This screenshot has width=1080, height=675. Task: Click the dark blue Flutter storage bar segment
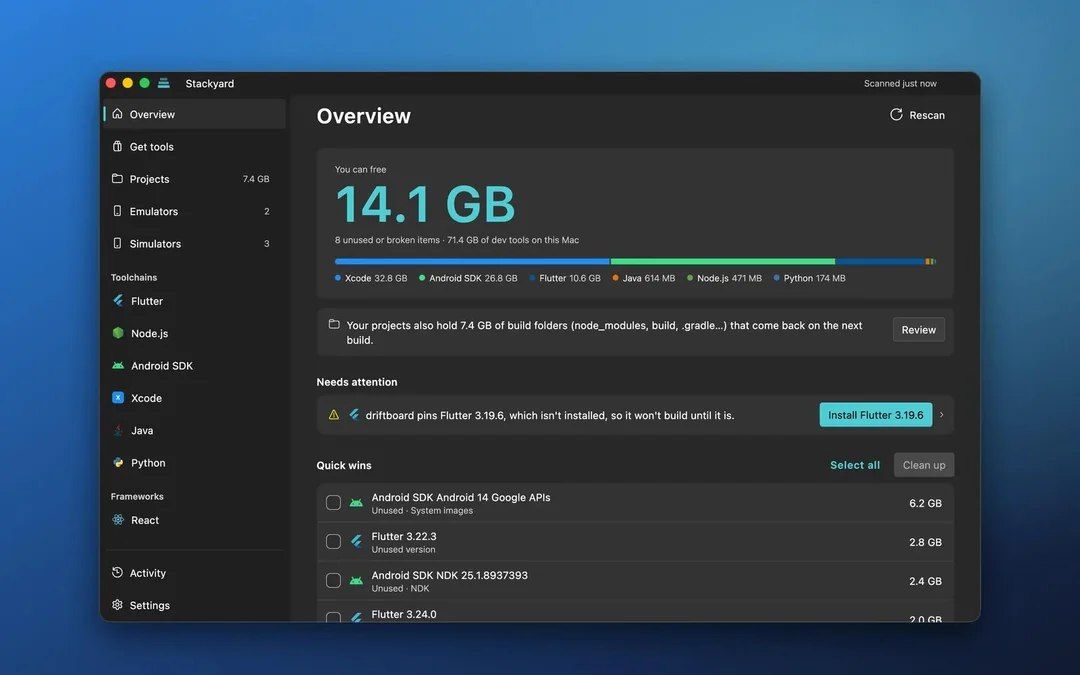(x=880, y=262)
